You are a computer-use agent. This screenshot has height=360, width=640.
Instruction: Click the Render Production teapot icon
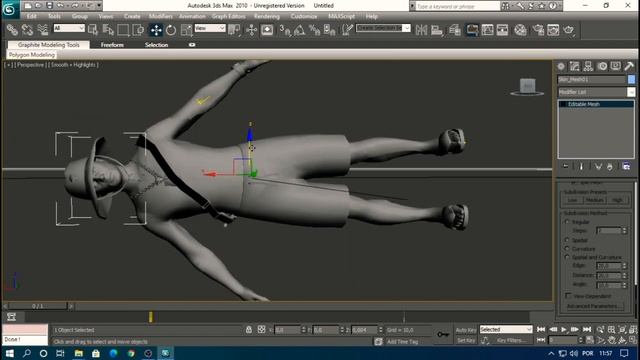point(569,30)
